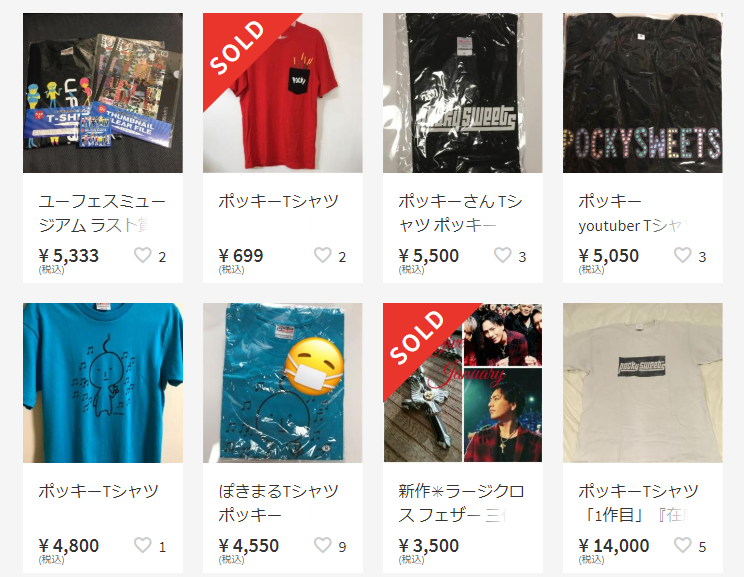View blue shirt with music-note character photo
Viewport: 744px width, 577px height.
(x=103, y=383)
